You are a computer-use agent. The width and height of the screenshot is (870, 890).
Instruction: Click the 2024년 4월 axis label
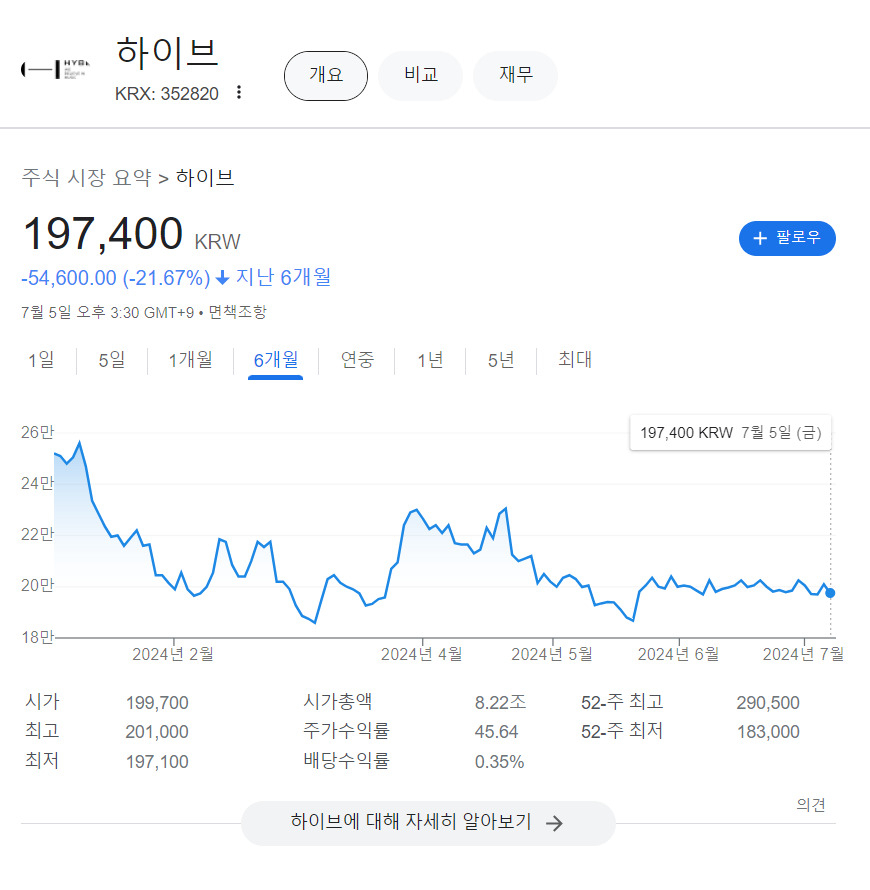tap(422, 654)
